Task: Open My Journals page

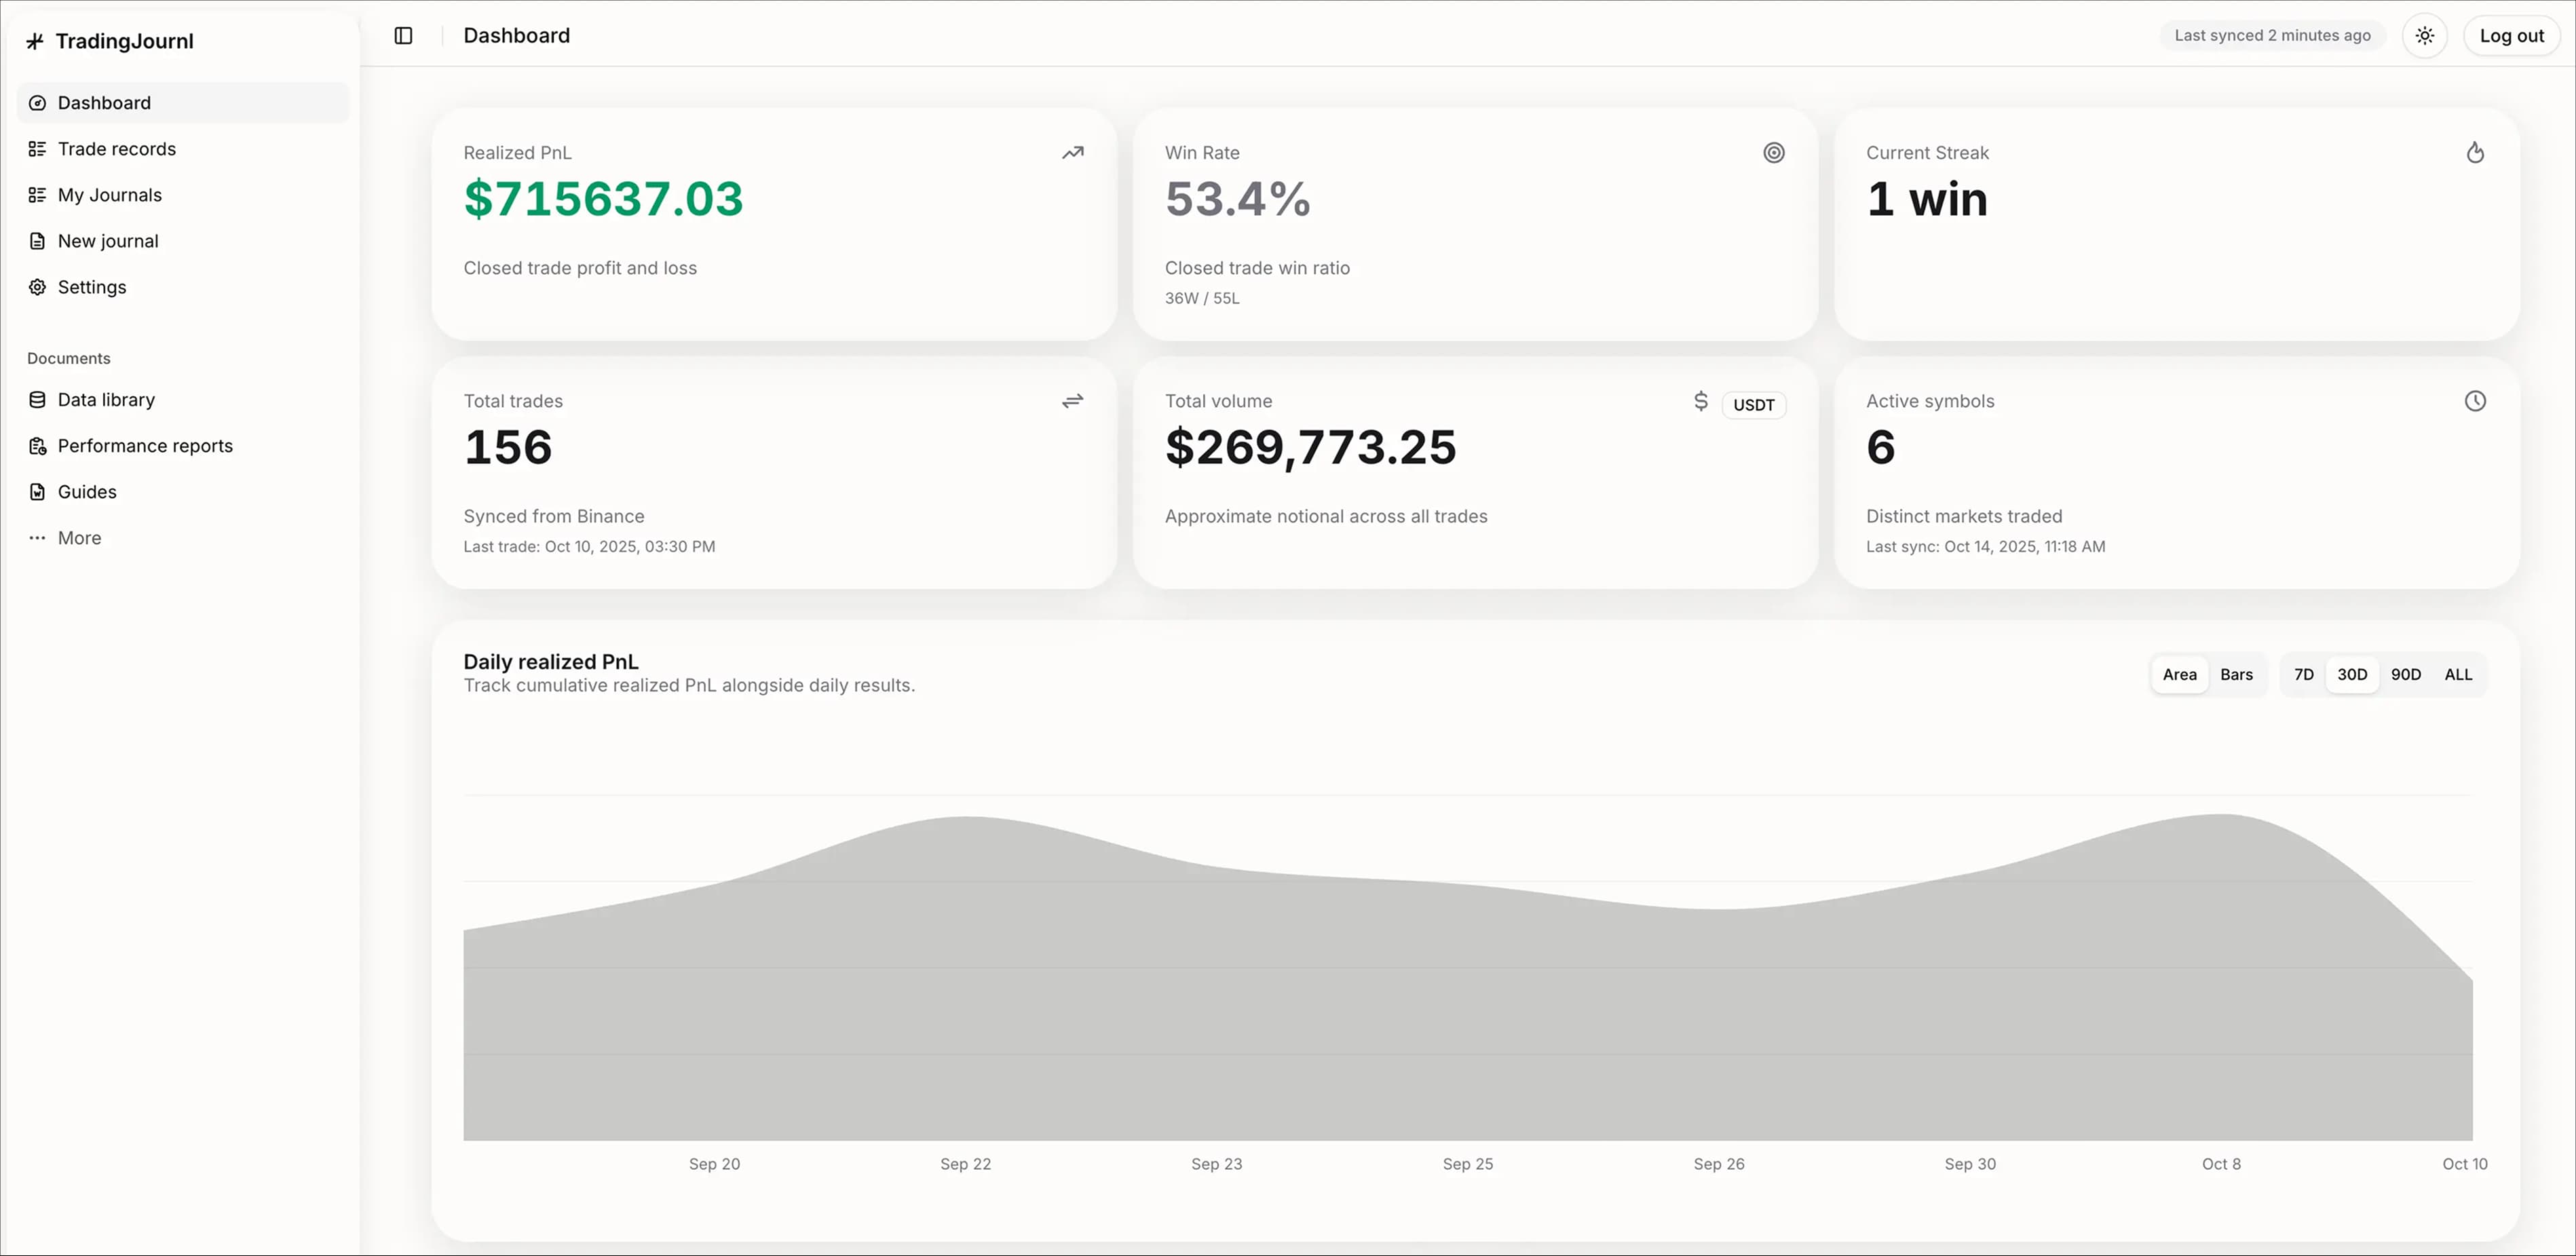Action: 109,195
